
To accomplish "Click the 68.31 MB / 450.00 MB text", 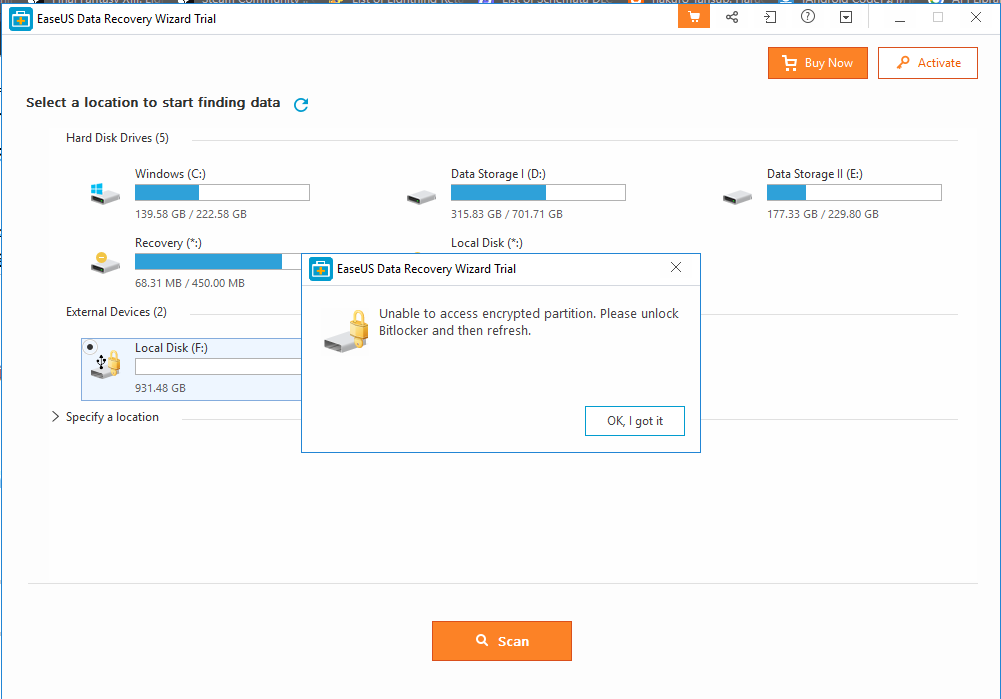I will [190, 283].
